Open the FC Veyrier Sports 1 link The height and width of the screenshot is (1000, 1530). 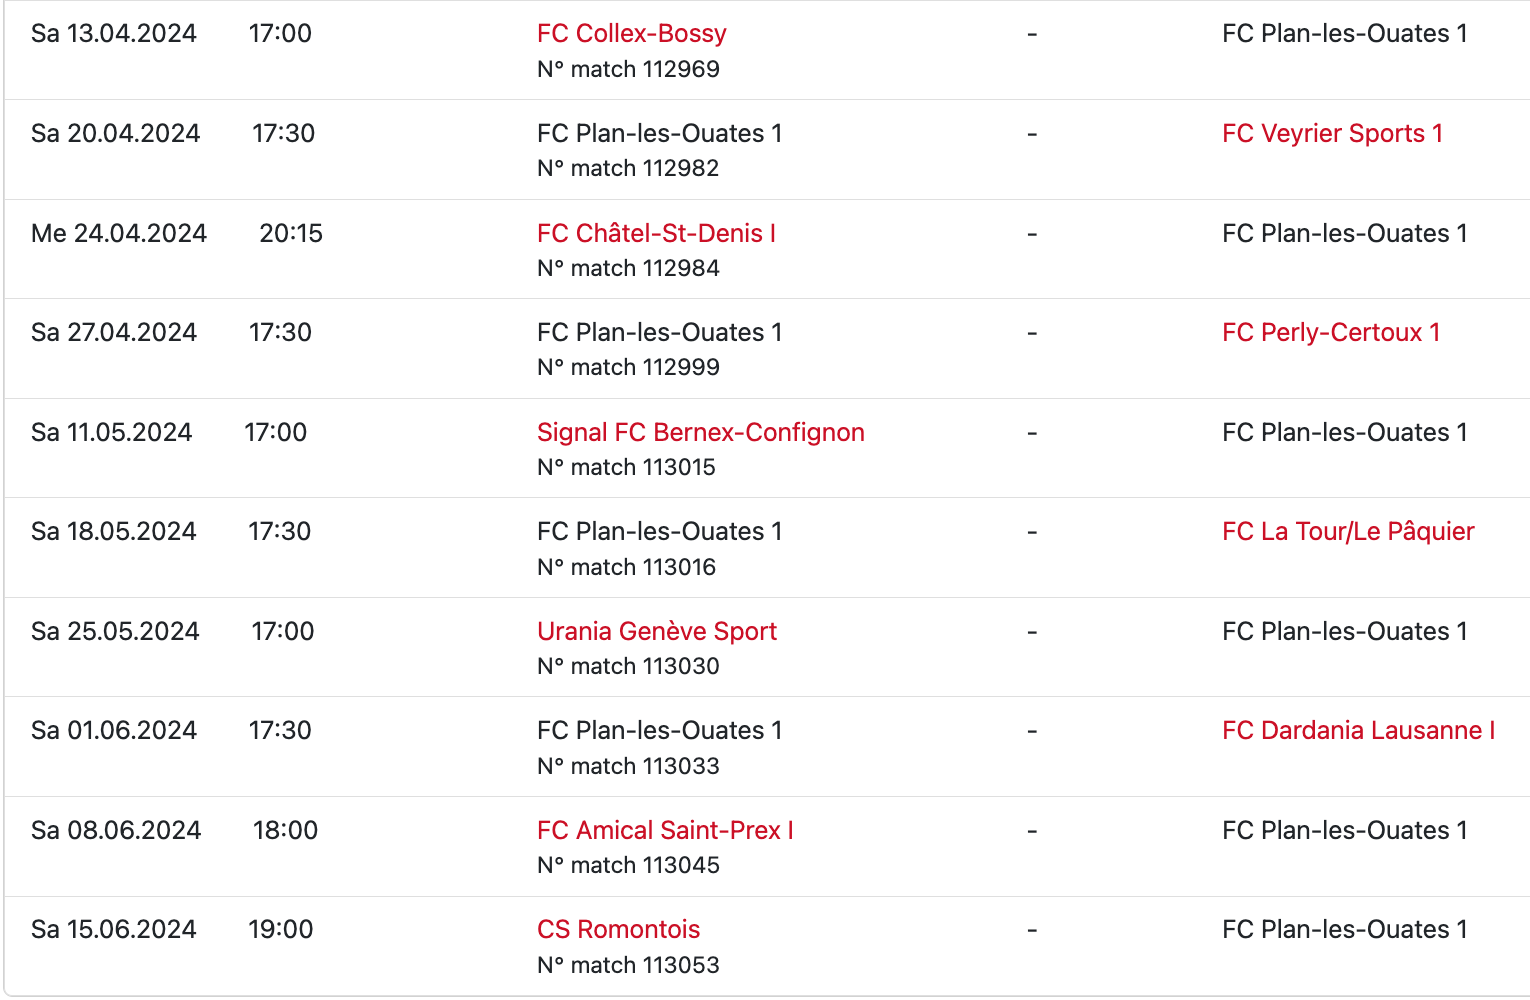pyautogui.click(x=1332, y=134)
